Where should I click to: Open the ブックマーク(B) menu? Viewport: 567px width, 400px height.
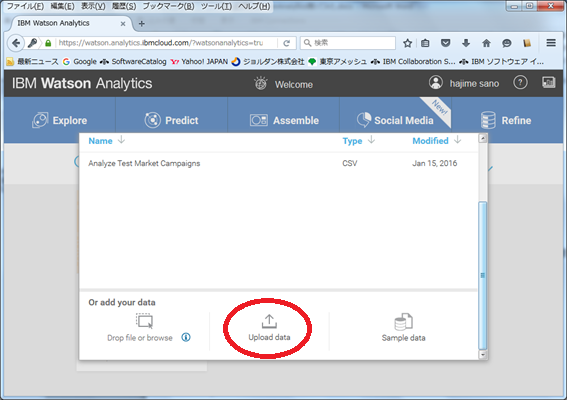click(168, 6)
